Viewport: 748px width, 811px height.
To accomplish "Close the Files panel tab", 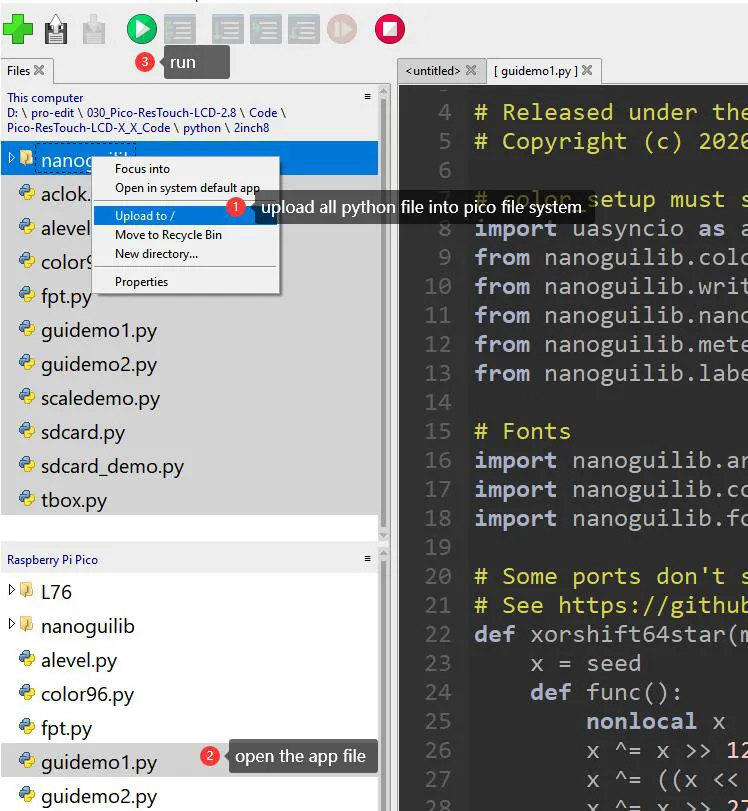I will pos(39,70).
